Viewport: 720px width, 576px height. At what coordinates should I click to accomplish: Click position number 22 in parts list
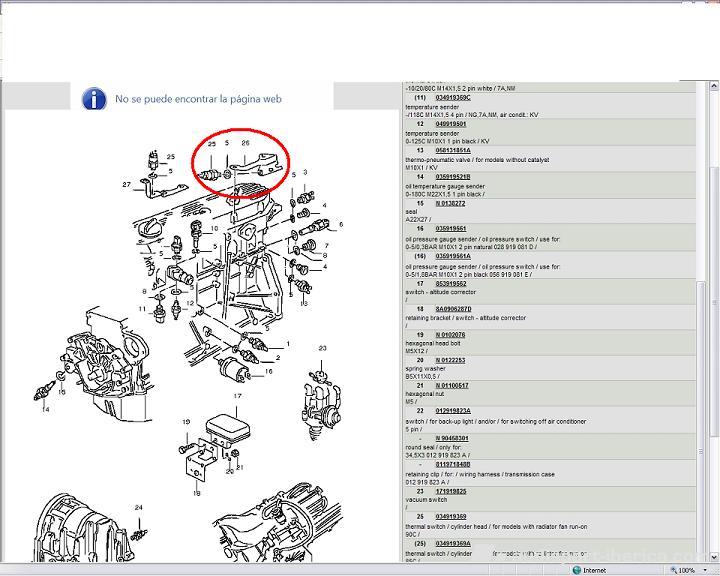pyautogui.click(x=420, y=411)
